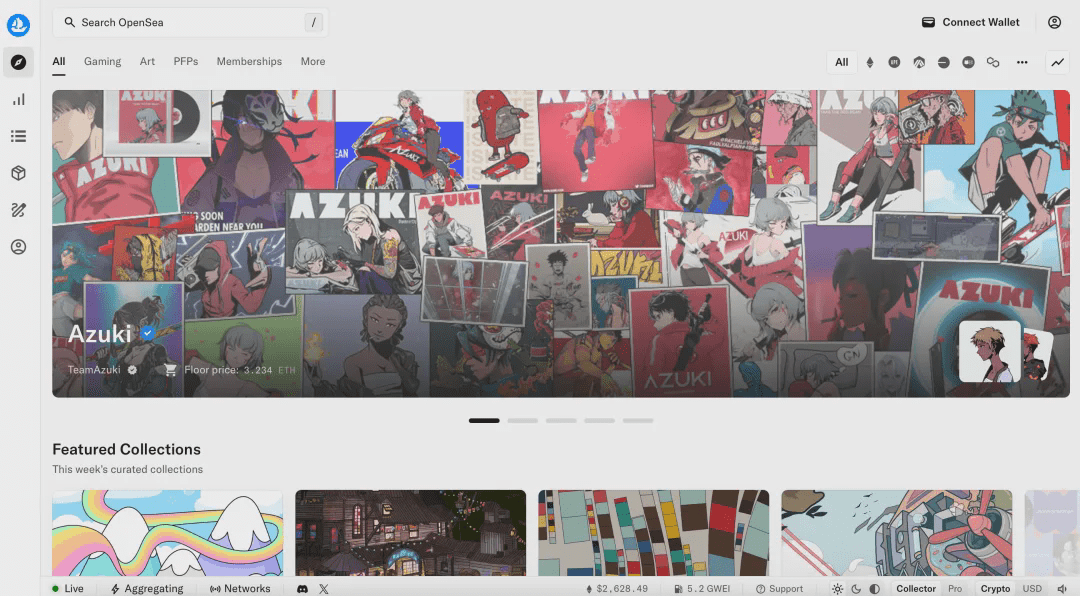Toggle sound speaker icon in status bar

click(1061, 588)
